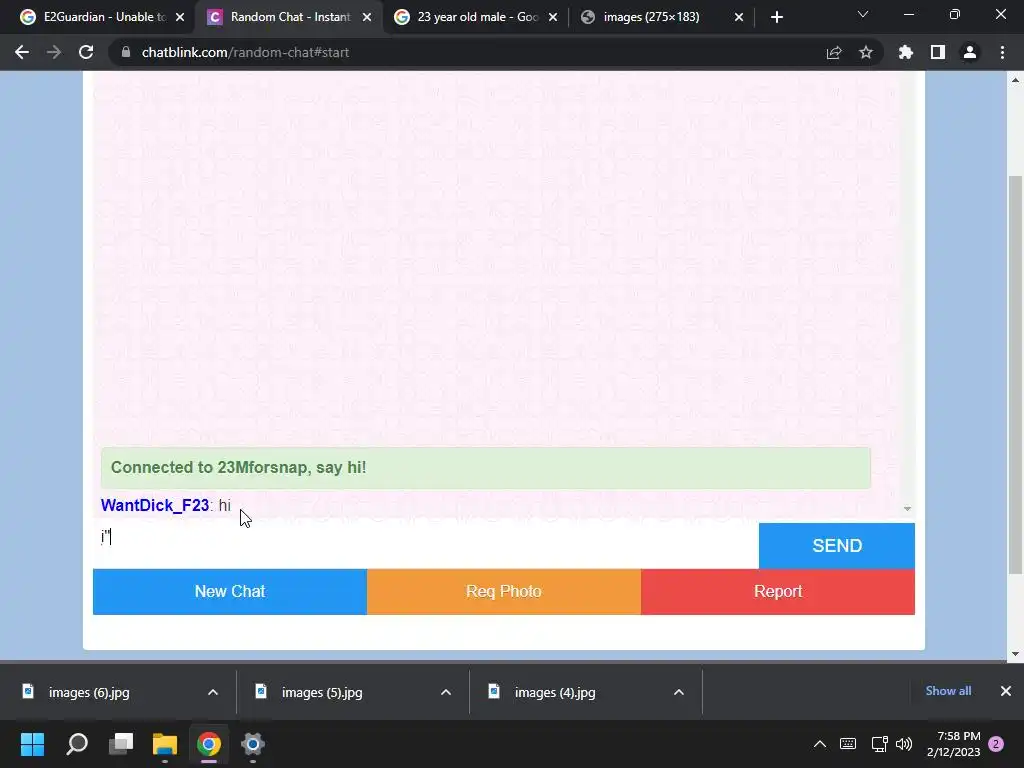Click touch keyboard tray icon
This screenshot has height=768, width=1024.
coord(848,744)
